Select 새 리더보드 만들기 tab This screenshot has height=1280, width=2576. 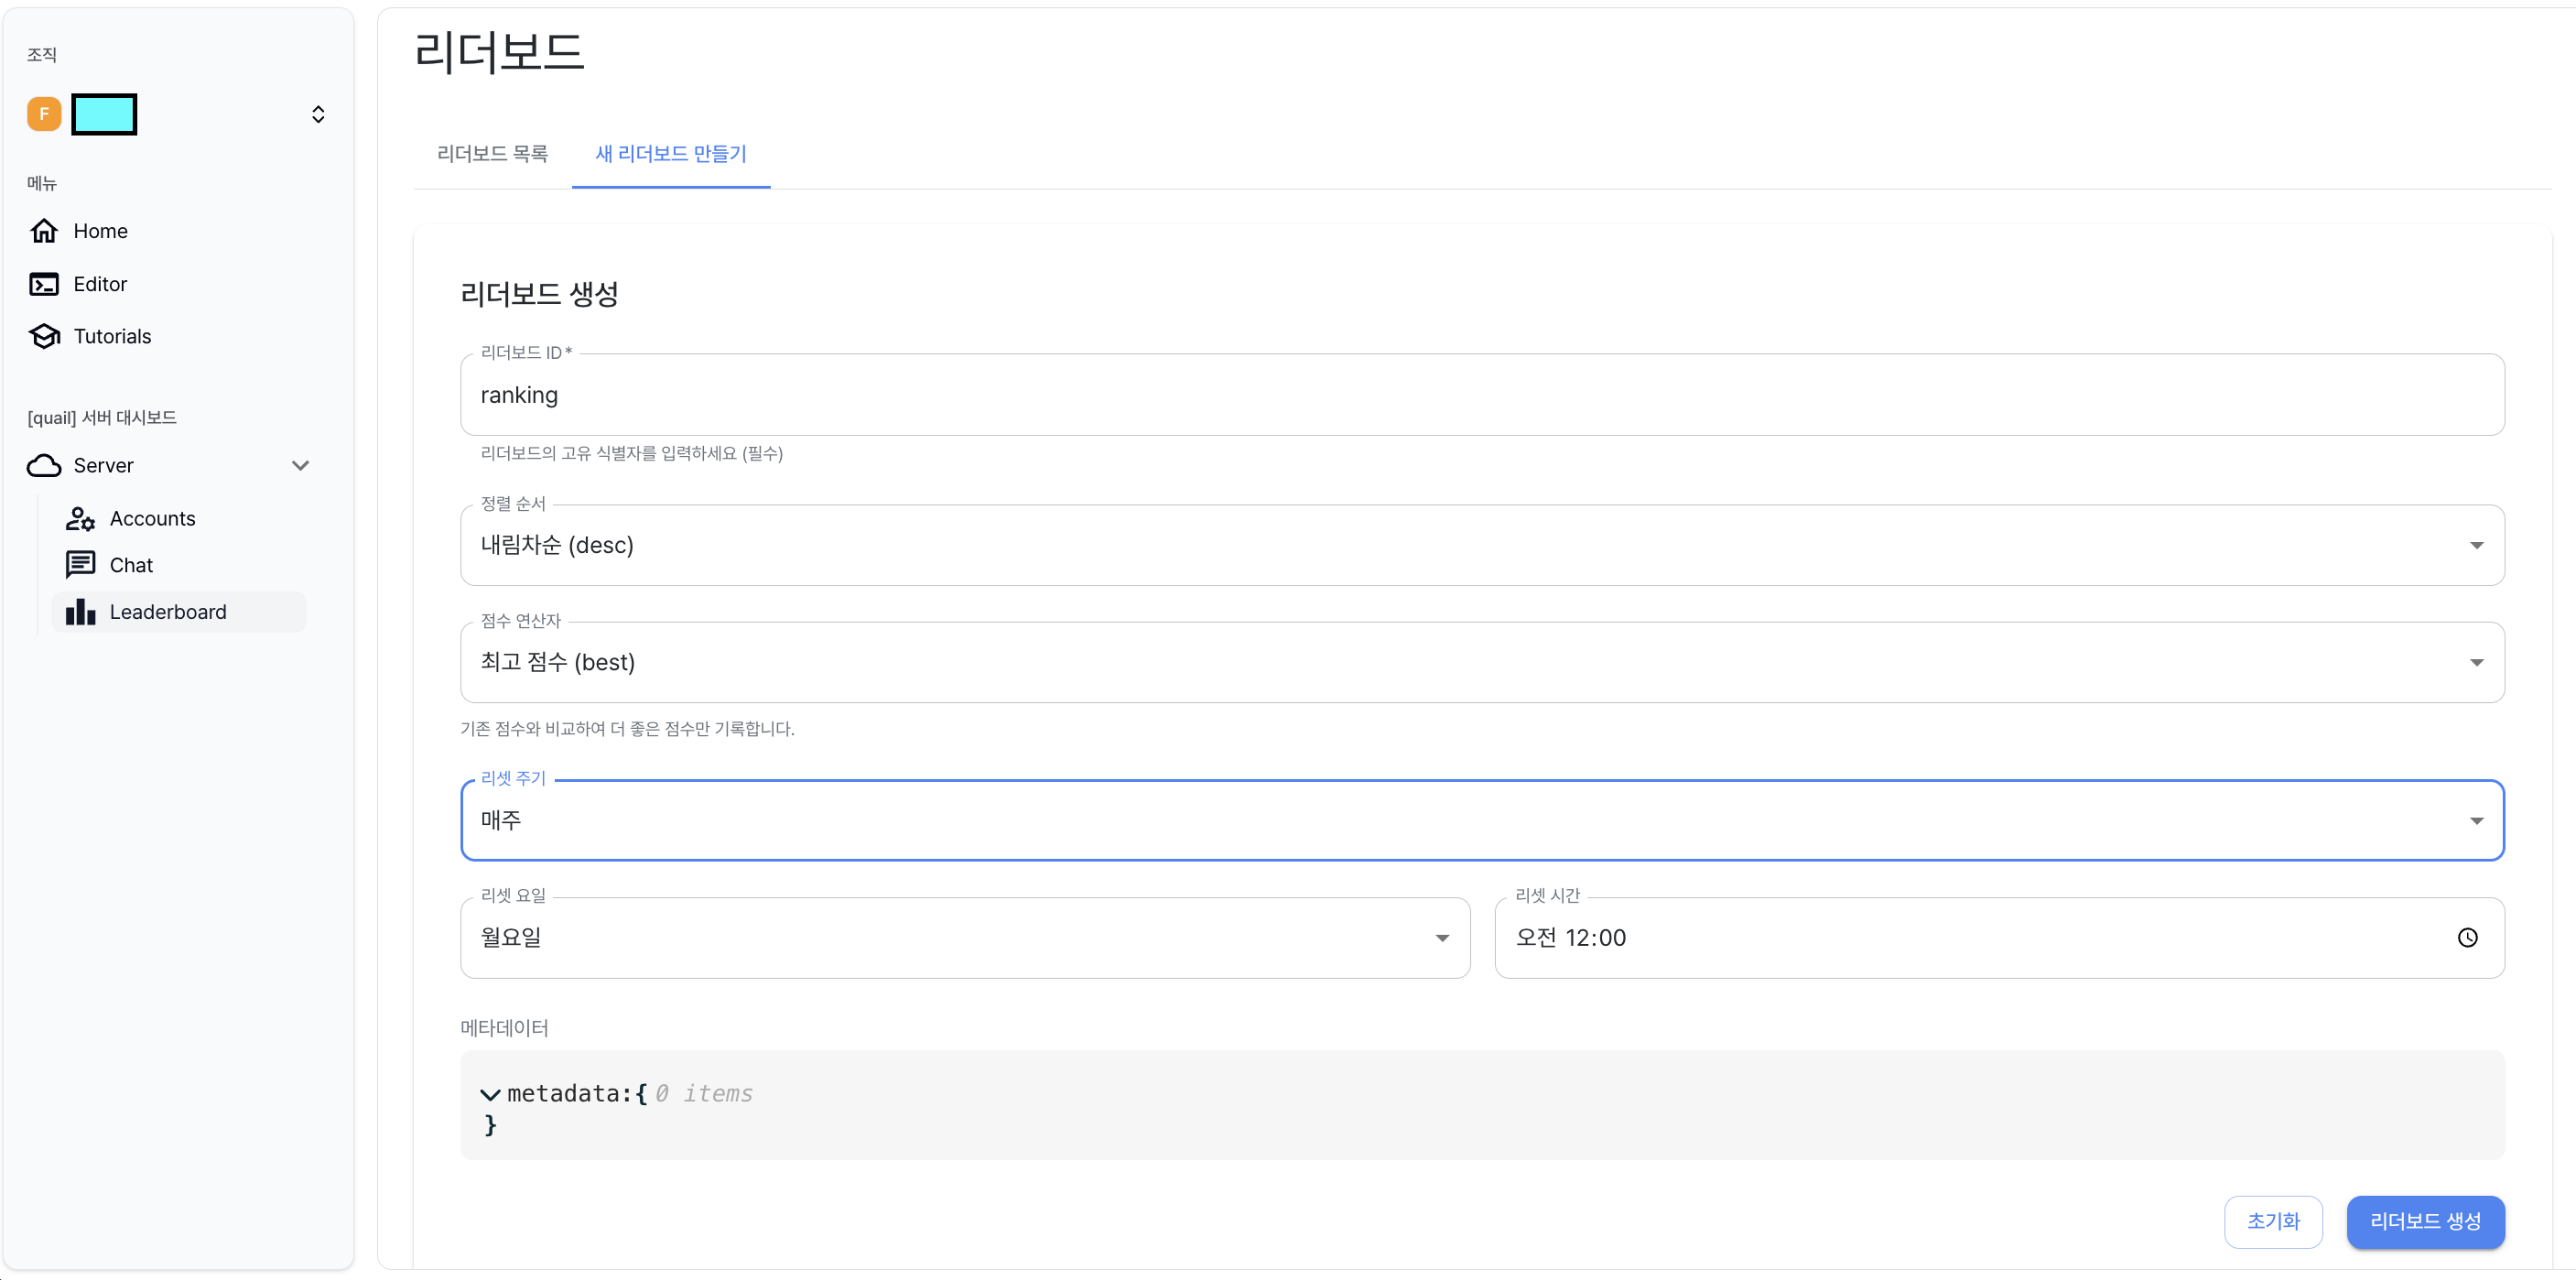tap(670, 154)
